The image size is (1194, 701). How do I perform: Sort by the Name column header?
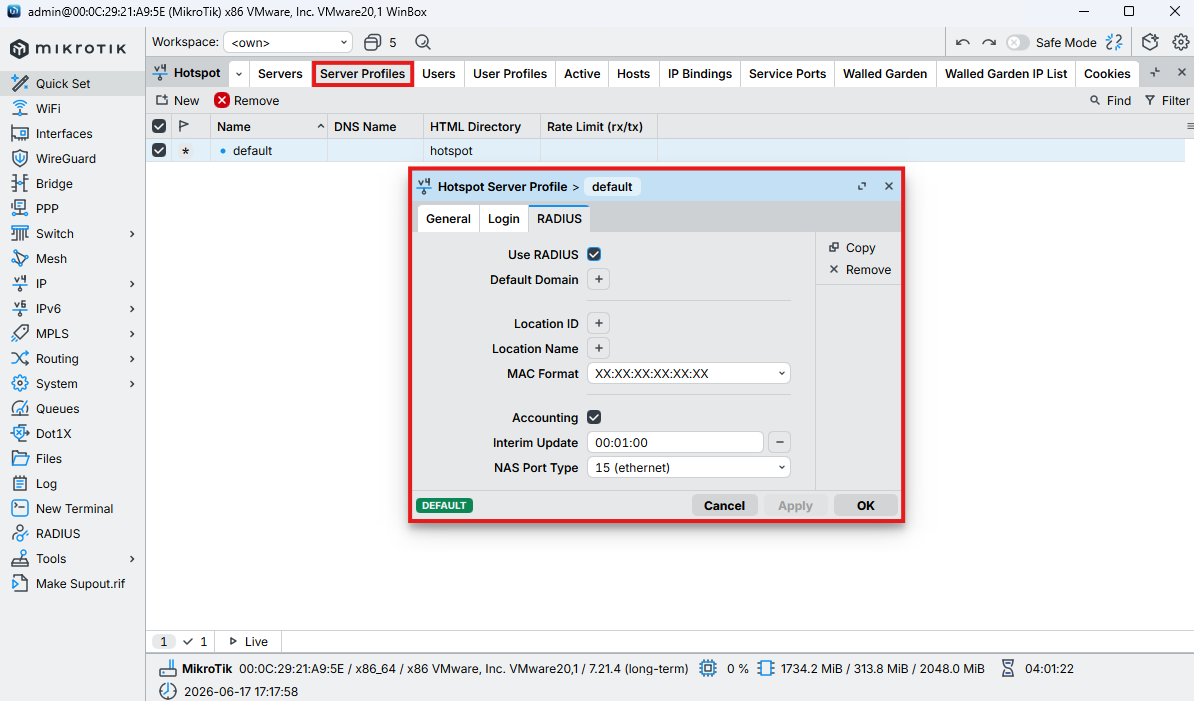pos(269,126)
